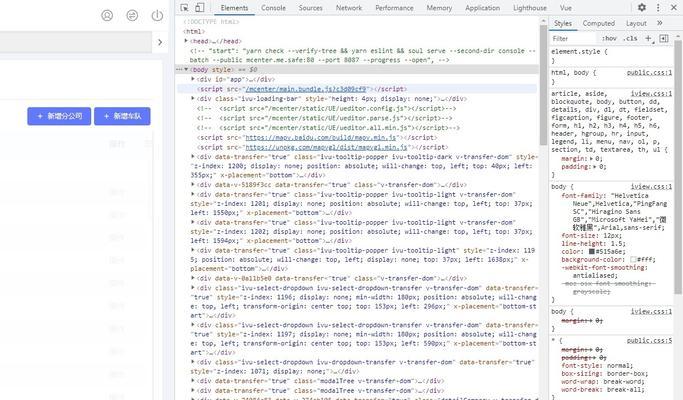Select the Computed pane tab

[598, 24]
